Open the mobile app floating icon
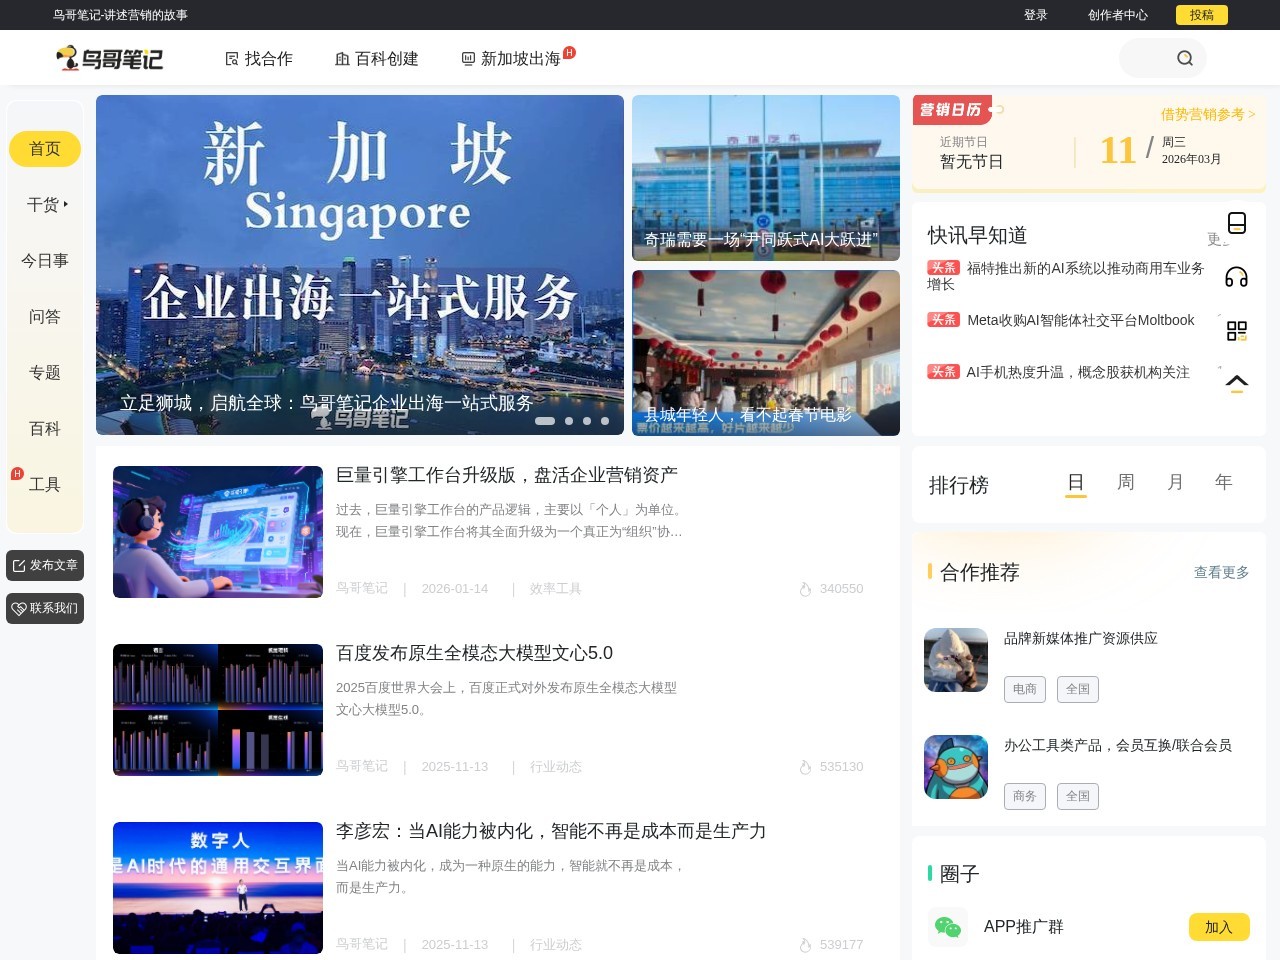This screenshot has width=1280, height=960. 1237,223
